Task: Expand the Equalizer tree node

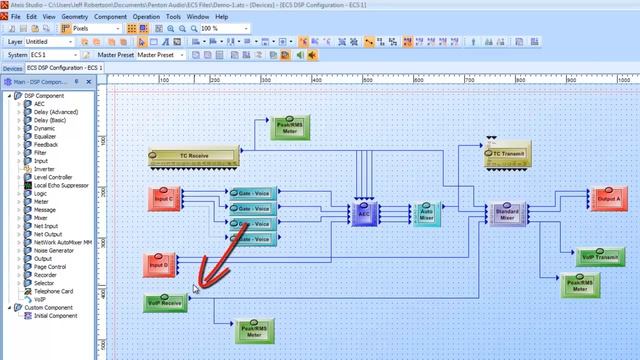Action: 19,136
